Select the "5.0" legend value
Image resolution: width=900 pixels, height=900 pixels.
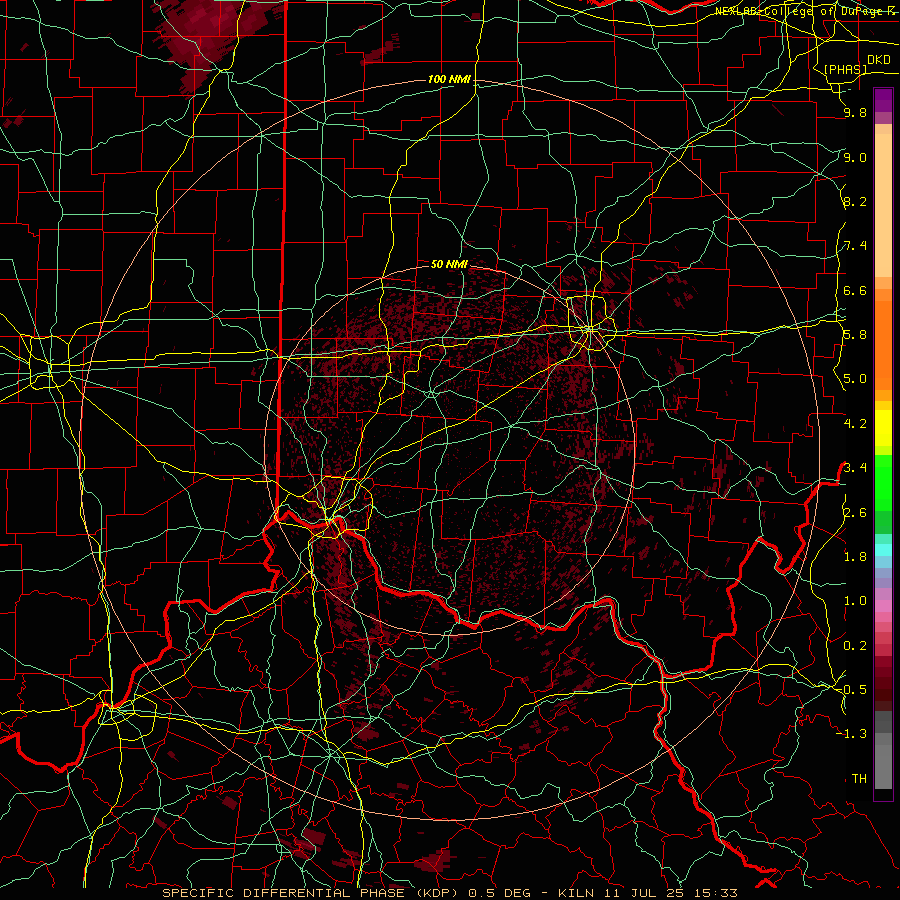click(x=855, y=379)
